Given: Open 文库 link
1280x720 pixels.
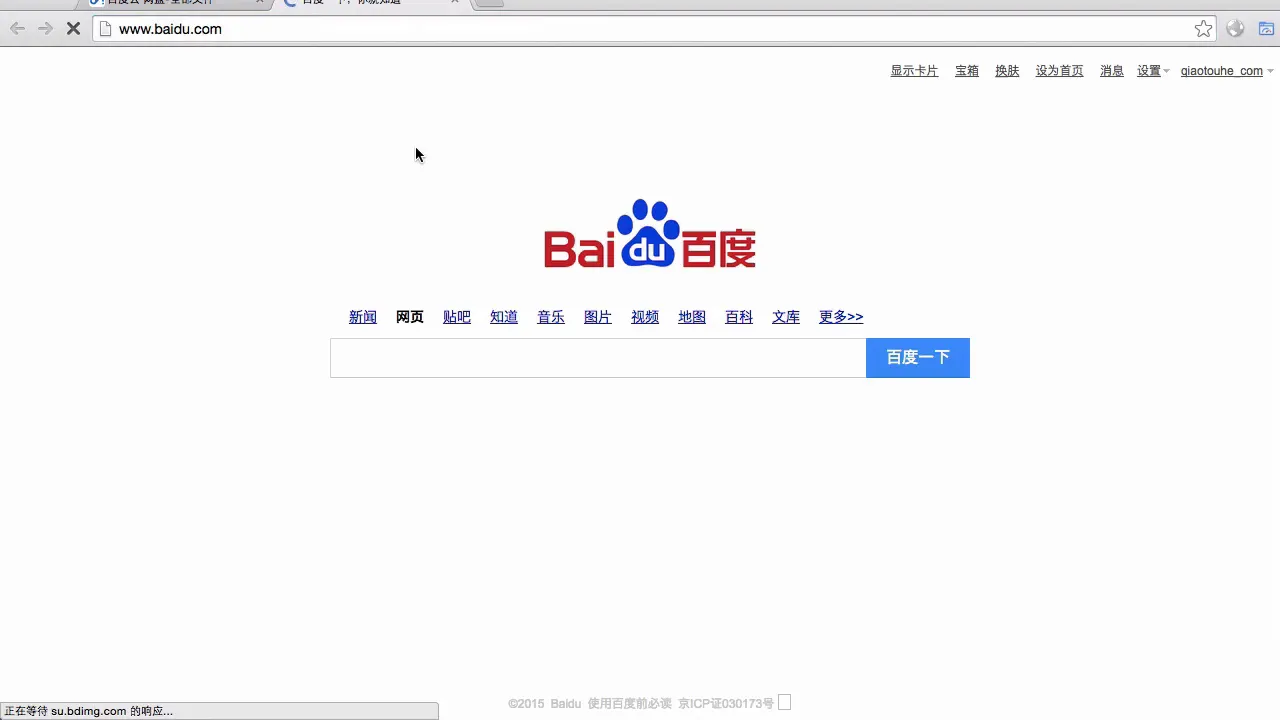Looking at the screenshot, I should (x=786, y=317).
